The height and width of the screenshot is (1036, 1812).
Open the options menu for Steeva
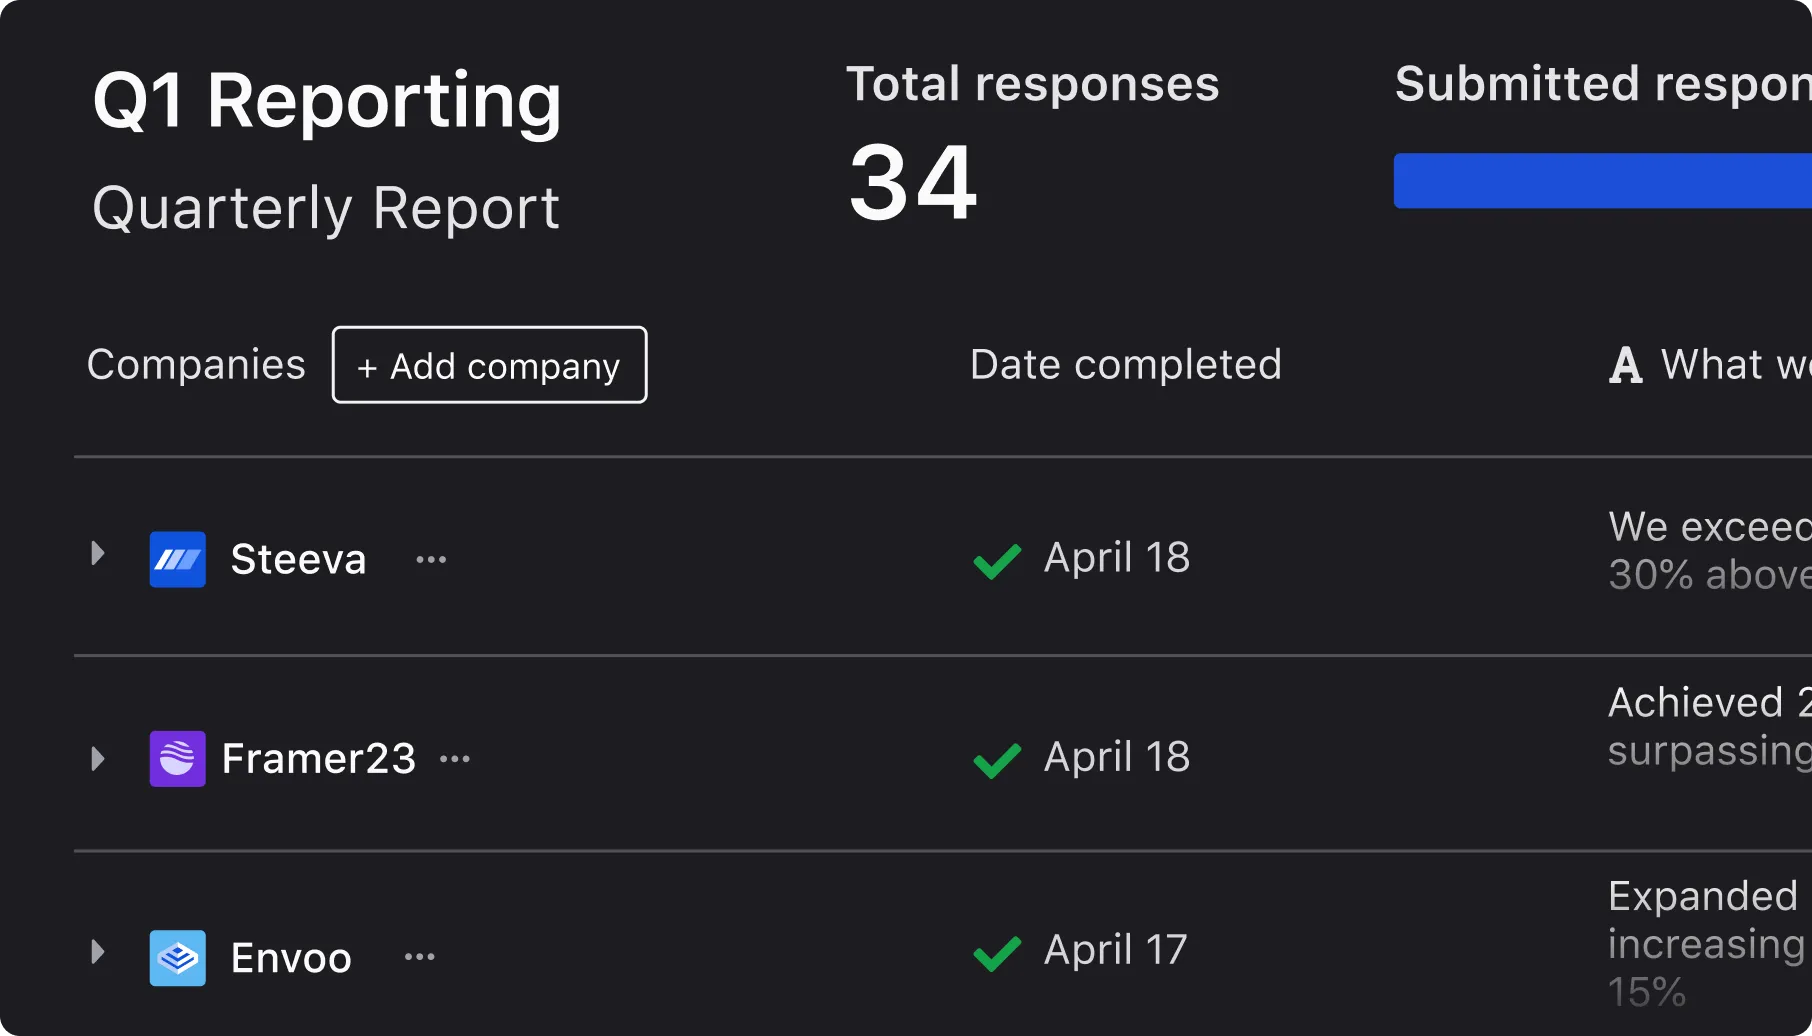(x=430, y=558)
